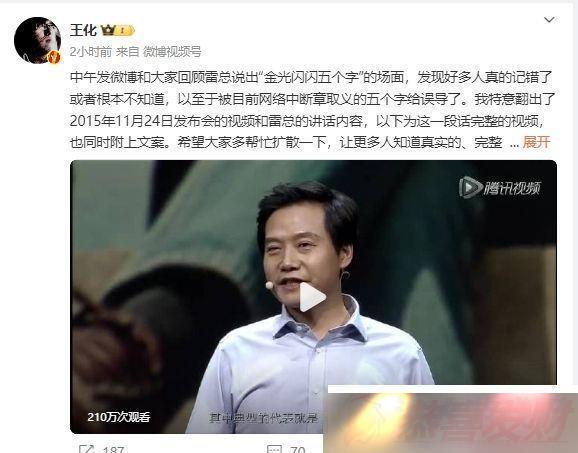Click the 210万次观看 view count
The width and height of the screenshot is (578, 453).
pyautogui.click(x=119, y=417)
